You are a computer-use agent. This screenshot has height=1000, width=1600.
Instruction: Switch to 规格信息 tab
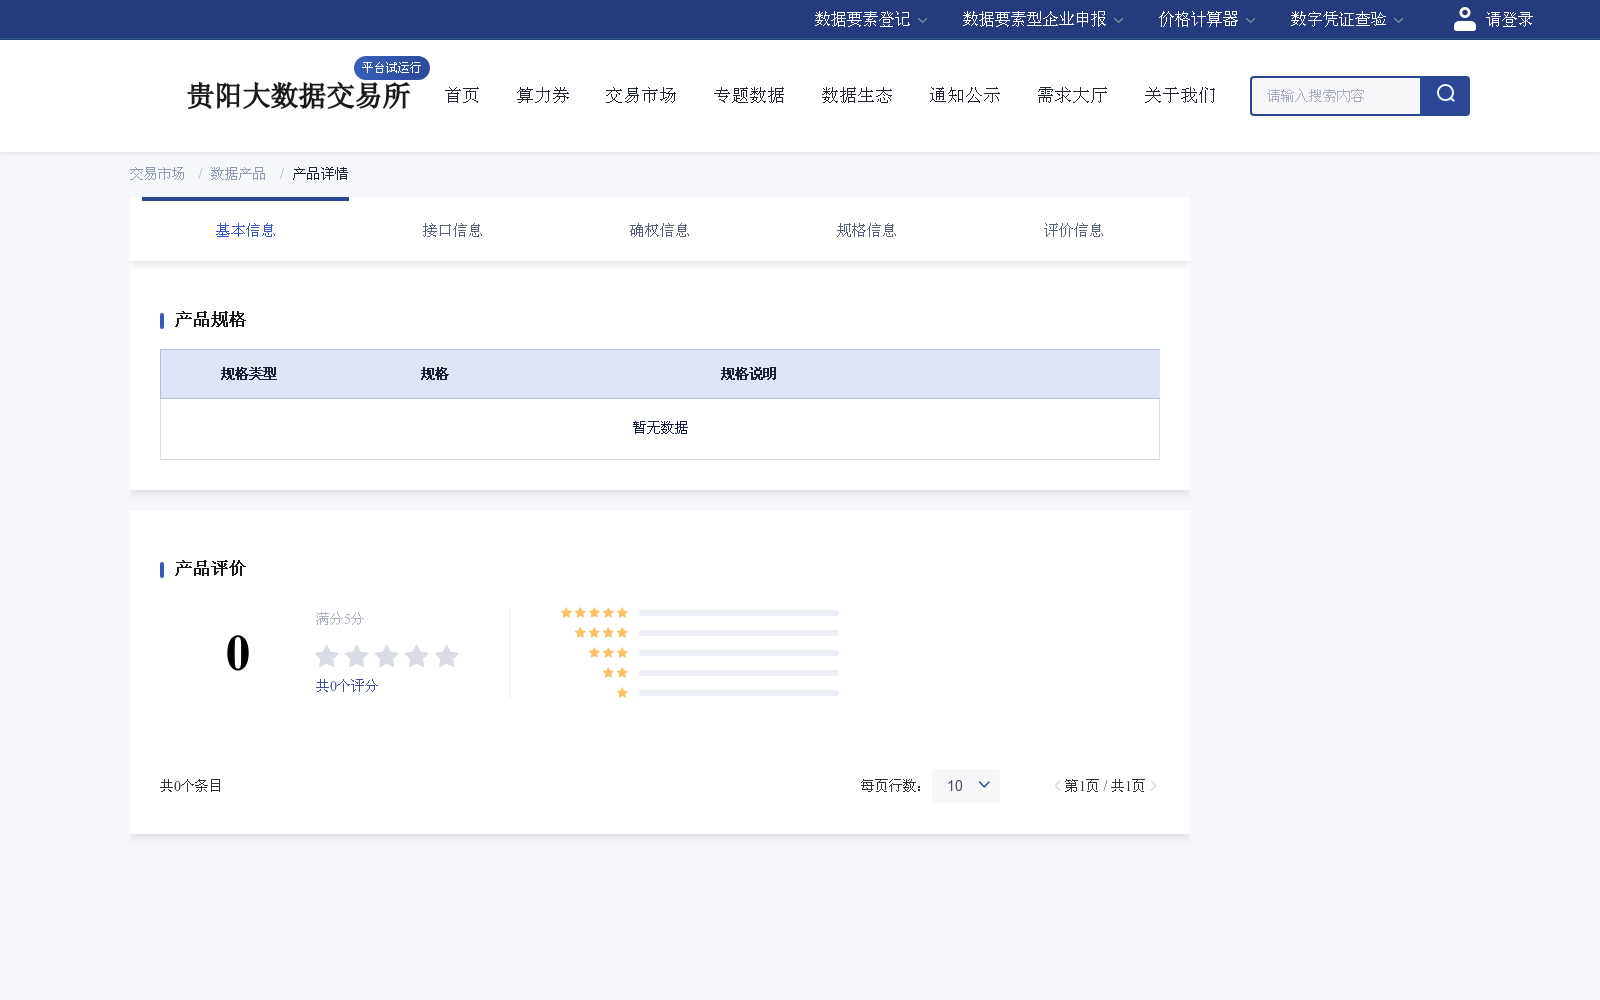tap(866, 230)
